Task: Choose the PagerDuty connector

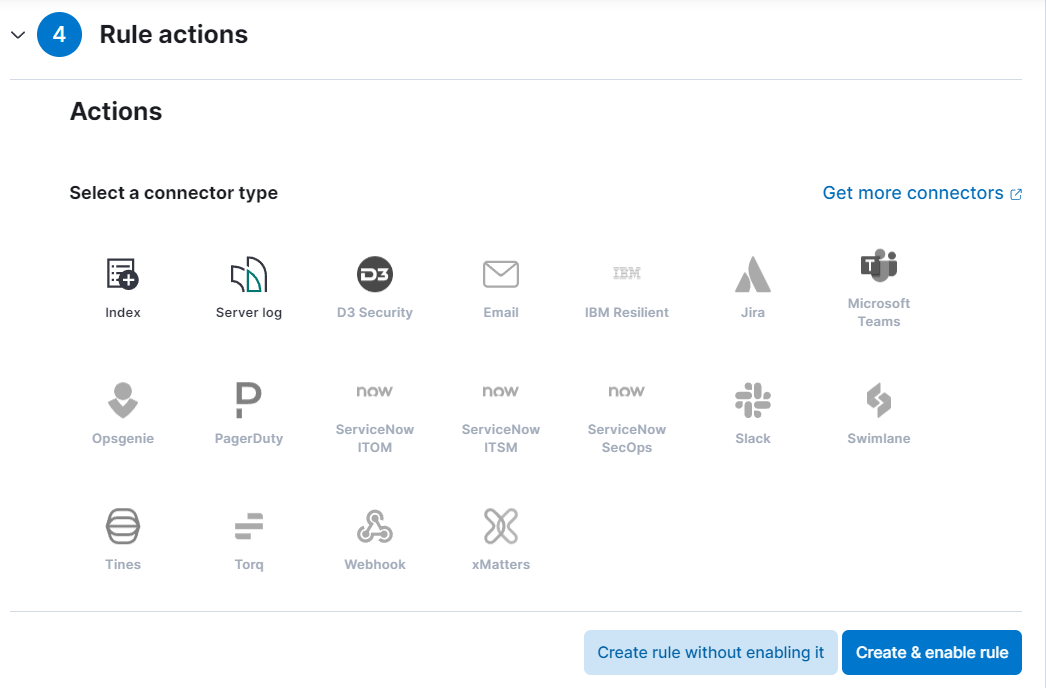Action: pyautogui.click(x=249, y=413)
